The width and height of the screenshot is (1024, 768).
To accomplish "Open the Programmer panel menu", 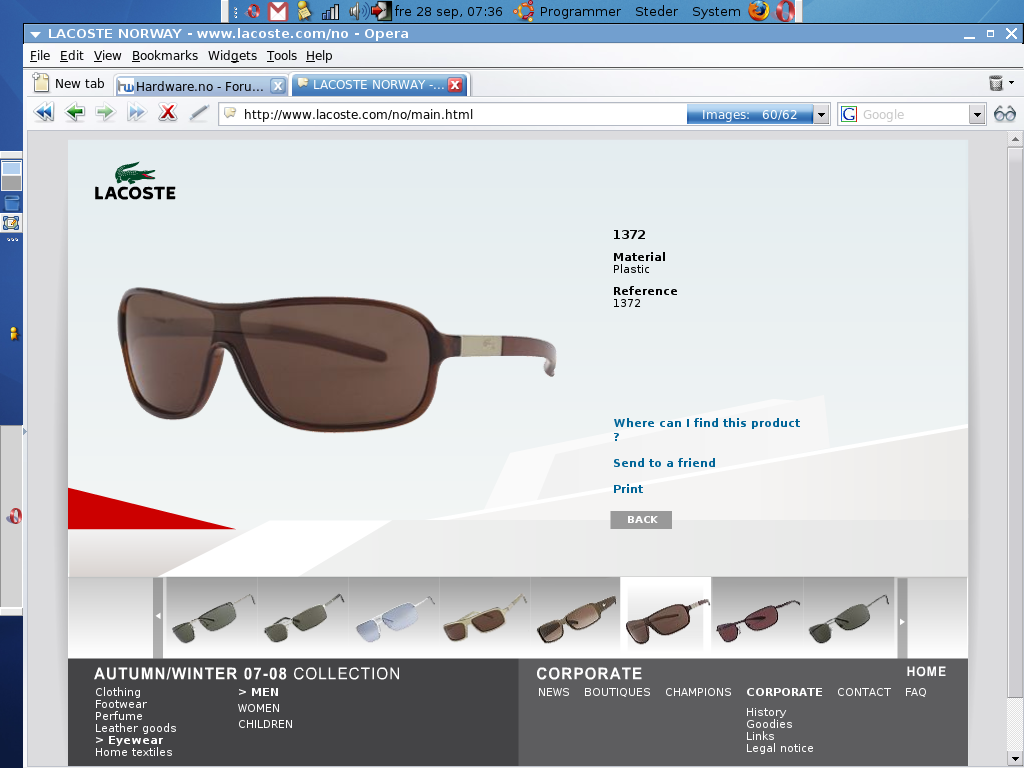I will click(x=580, y=12).
